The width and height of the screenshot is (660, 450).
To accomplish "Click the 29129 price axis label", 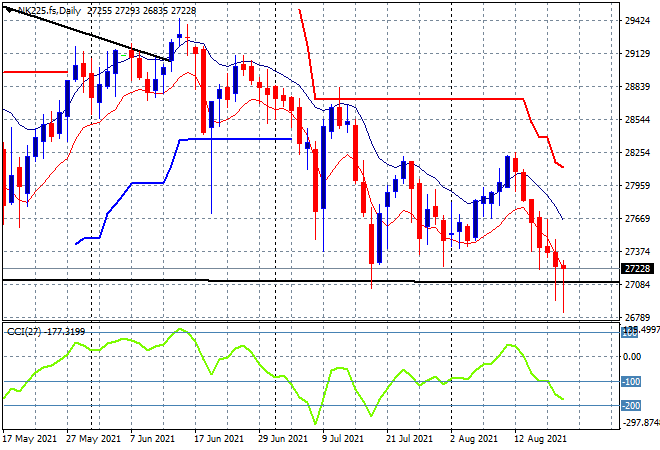I will coord(637,54).
